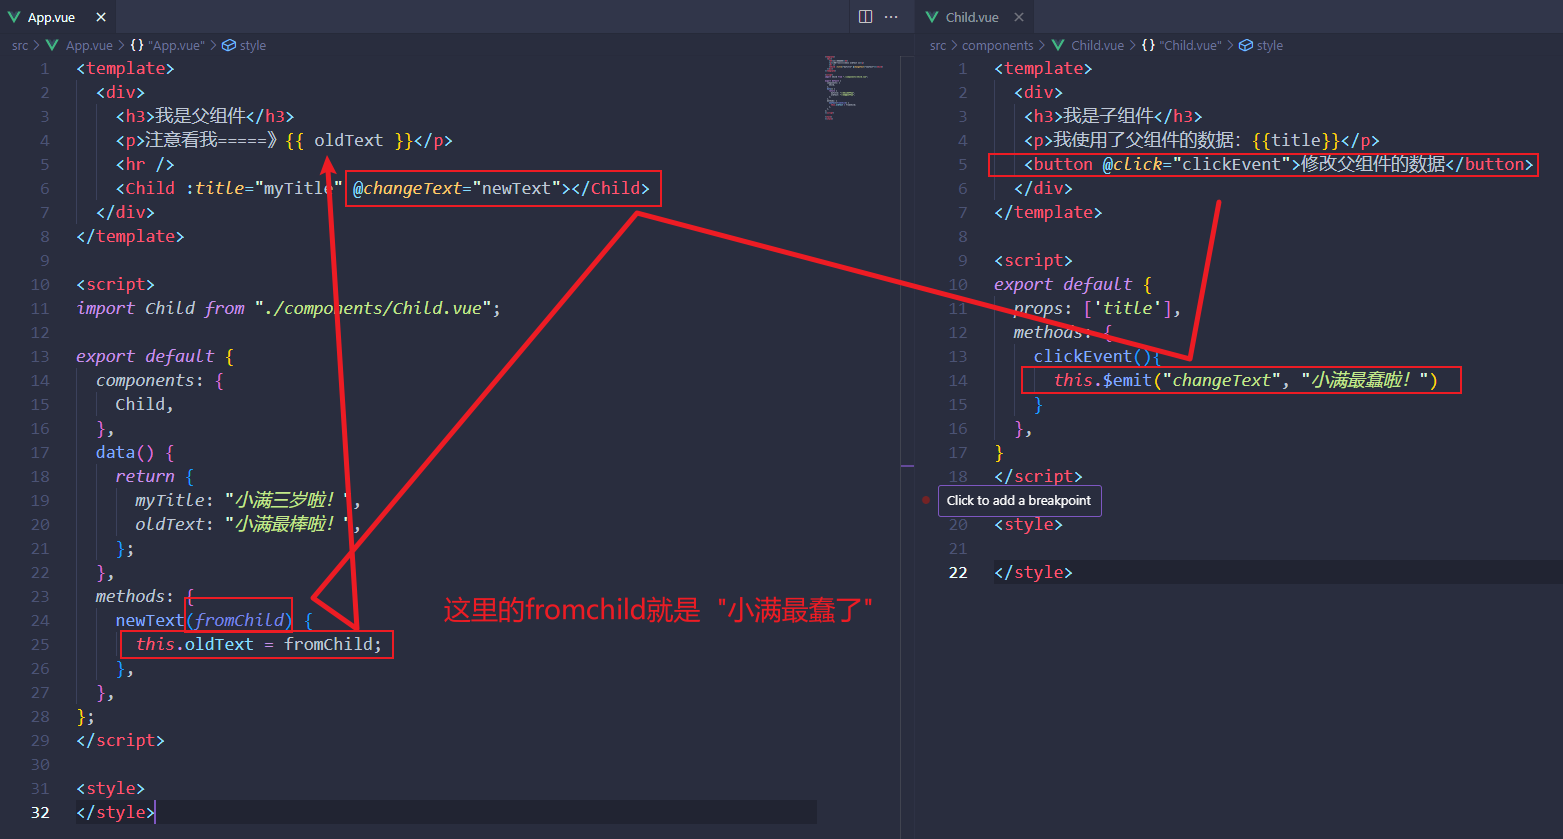The height and width of the screenshot is (839, 1563).
Task: Click the curly braces icon in Child.vue breadcrumbs
Action: [x=1148, y=45]
